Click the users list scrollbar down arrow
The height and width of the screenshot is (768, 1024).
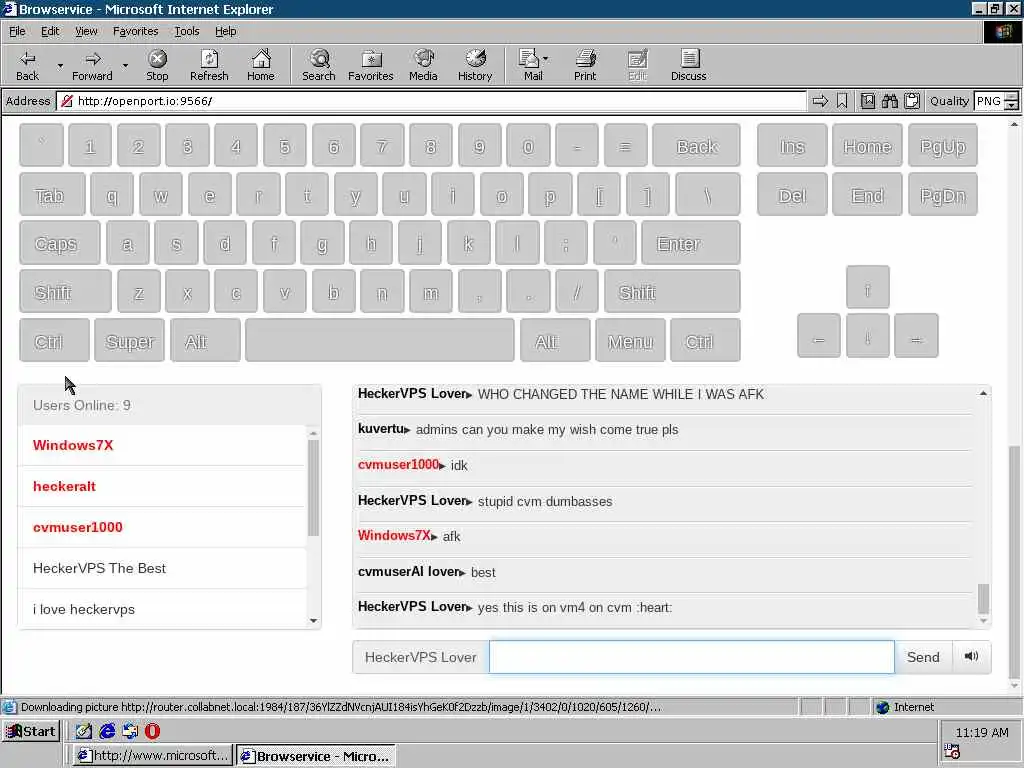coord(313,621)
